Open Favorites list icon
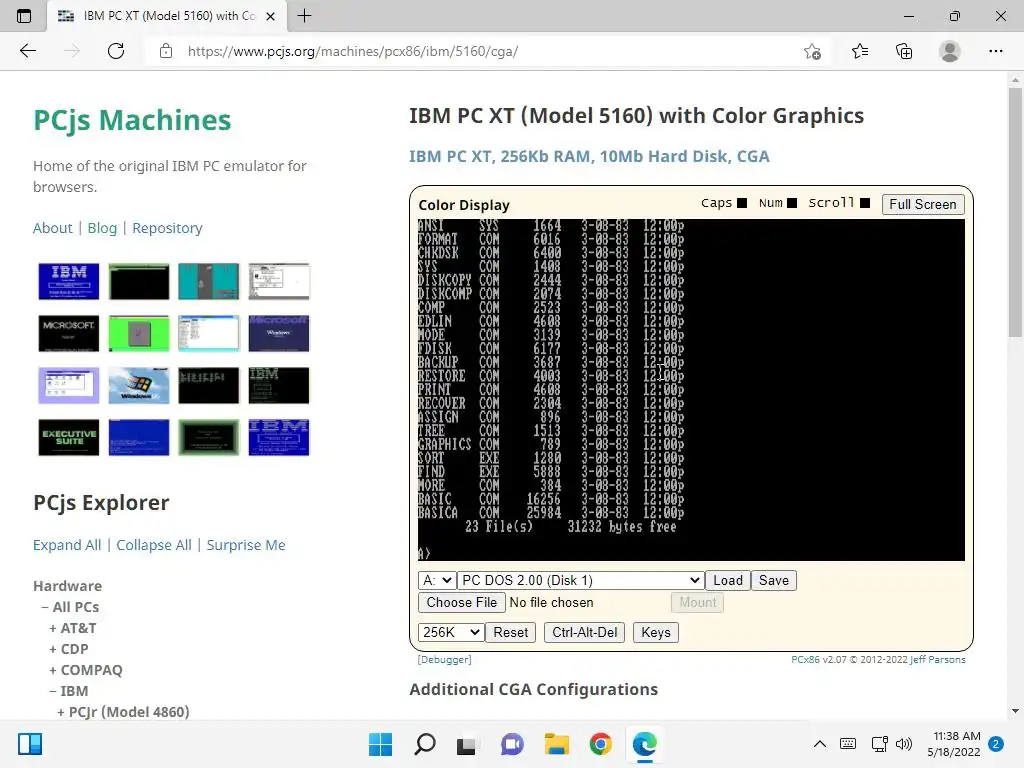Screen dimensions: 1024x768 [x=859, y=51]
